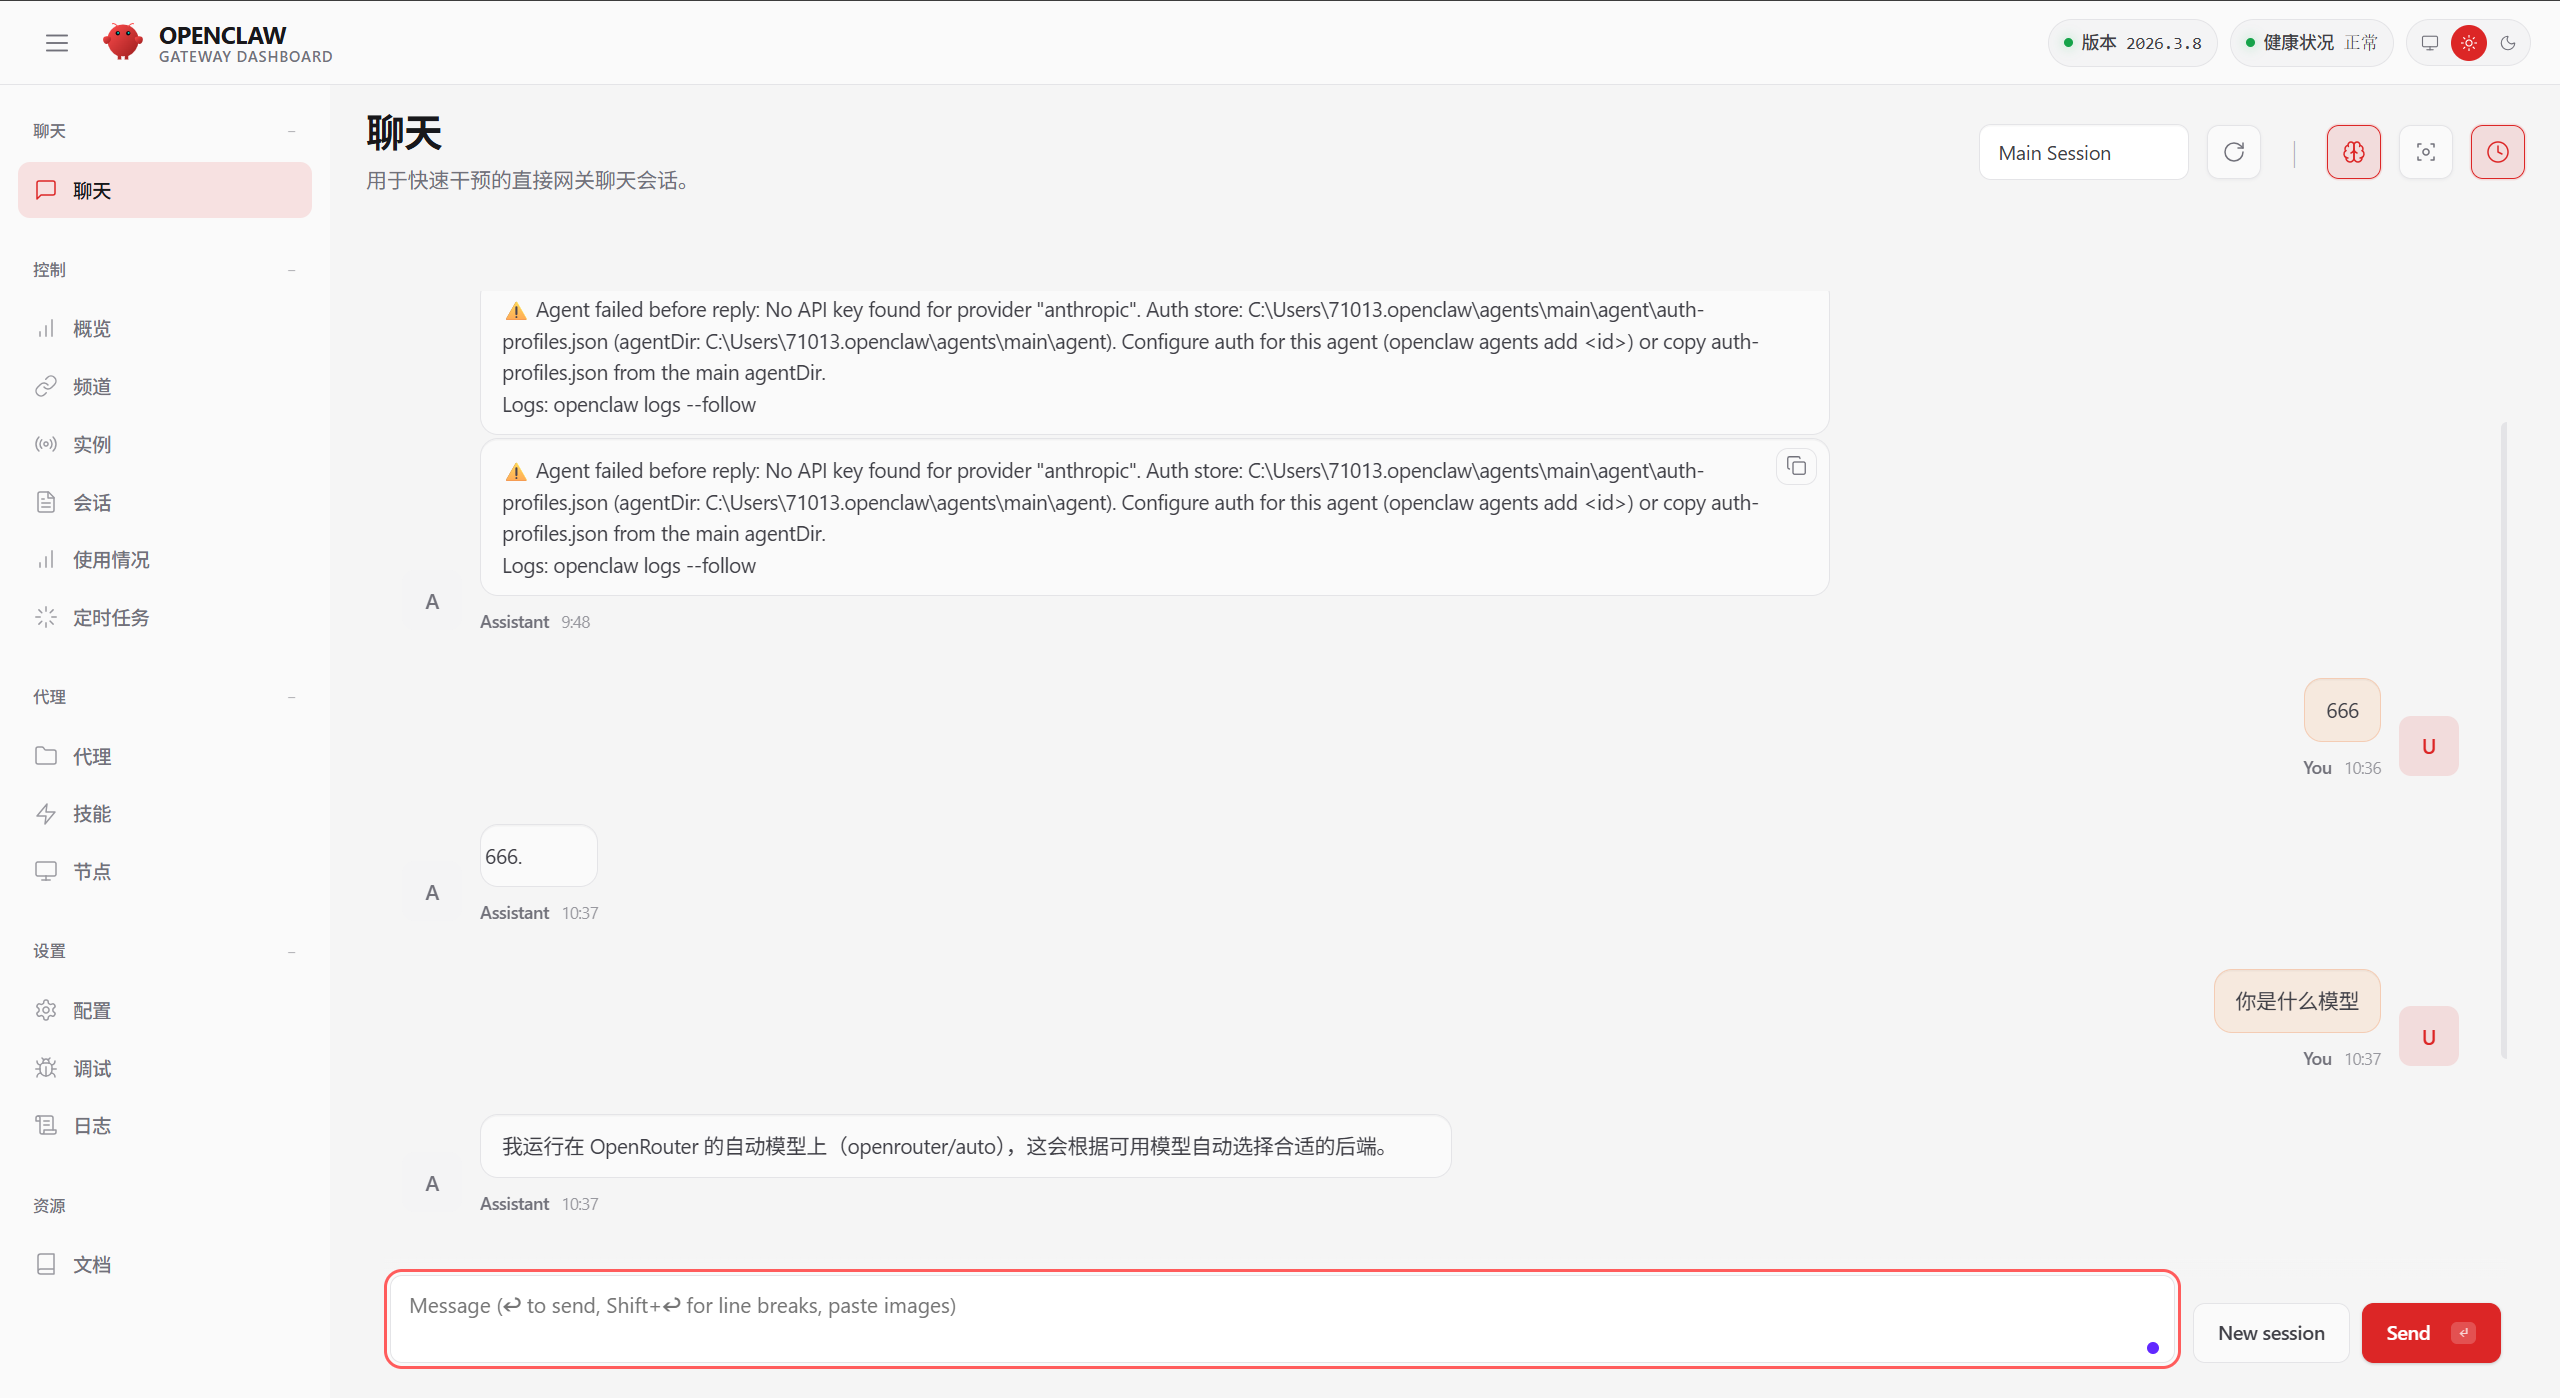2560x1398 pixels.
Task: Start a New session
Action: (x=2271, y=1332)
